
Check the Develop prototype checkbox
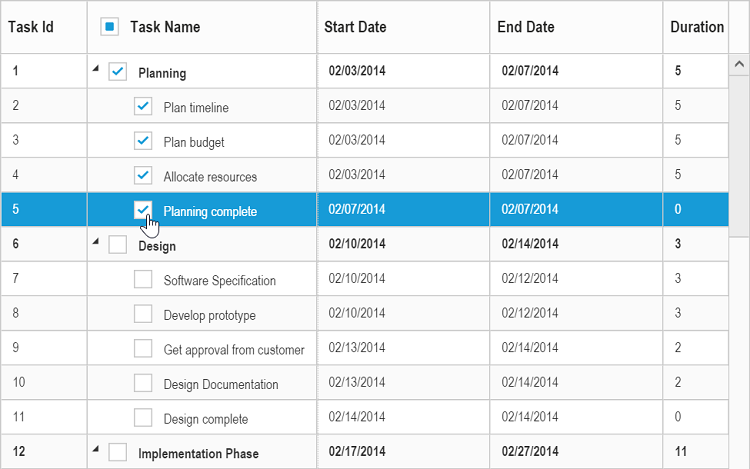click(143, 314)
